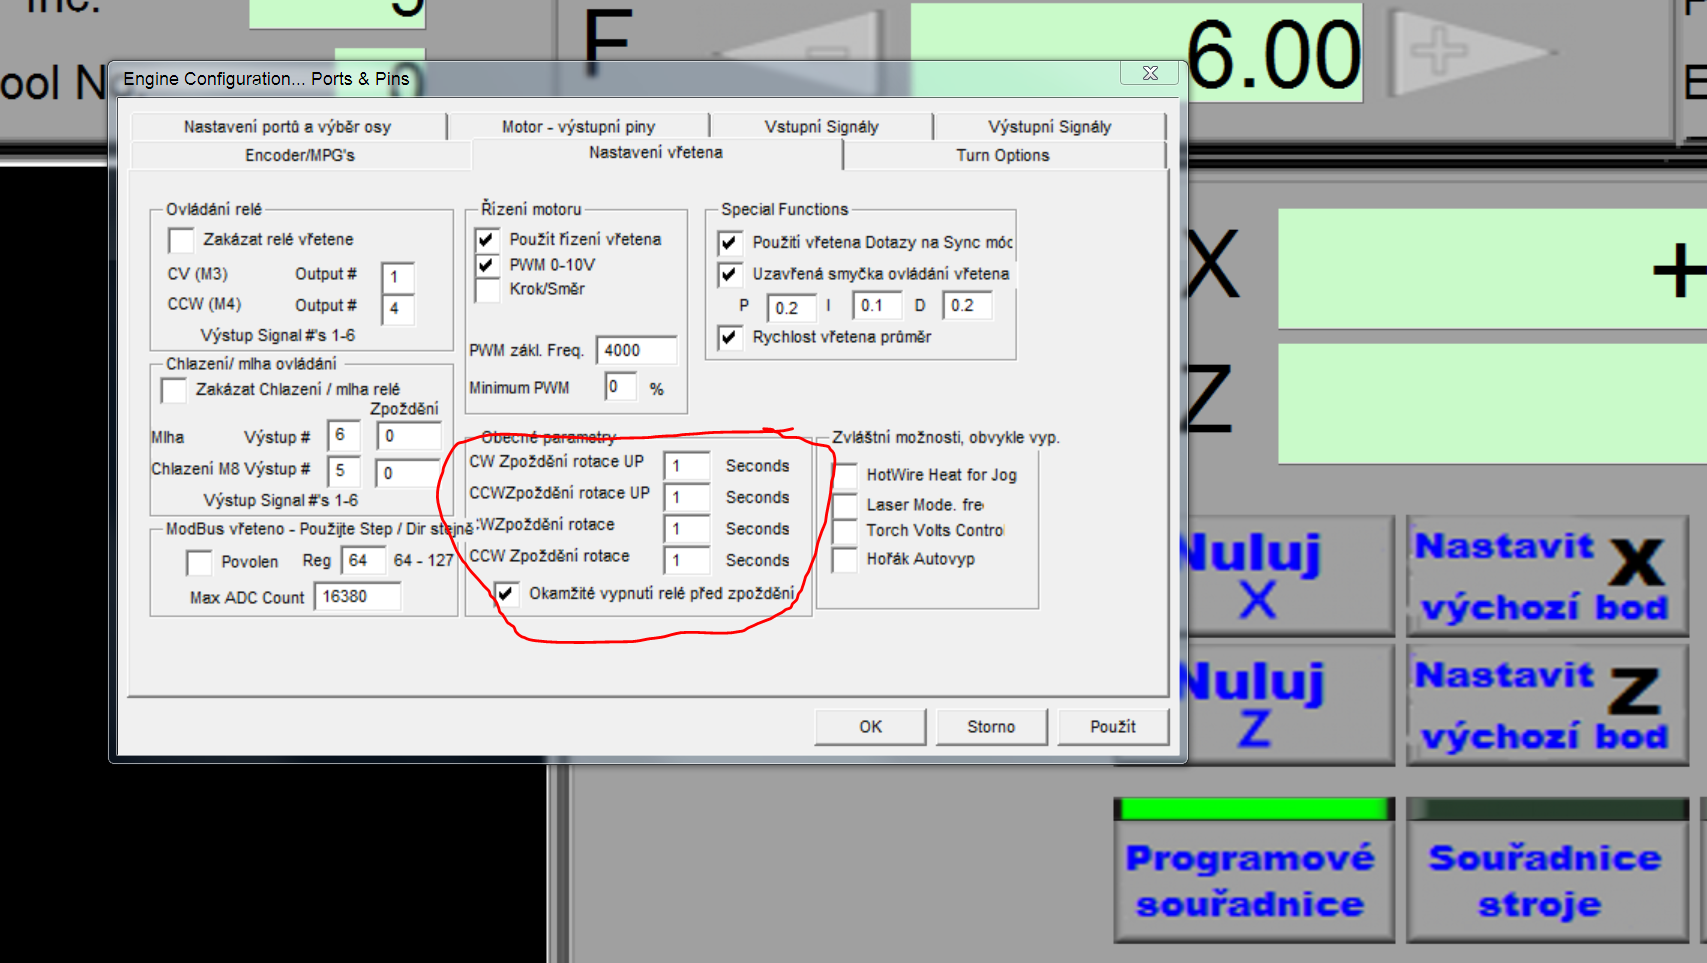Click the PWM zákl. Freq. input field

point(636,350)
